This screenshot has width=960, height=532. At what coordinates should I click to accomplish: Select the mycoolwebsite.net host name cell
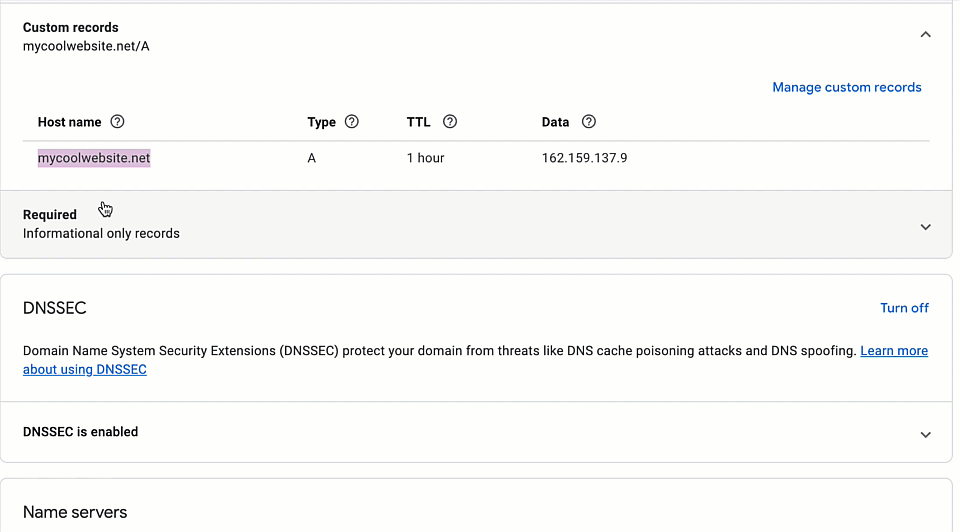tap(94, 158)
